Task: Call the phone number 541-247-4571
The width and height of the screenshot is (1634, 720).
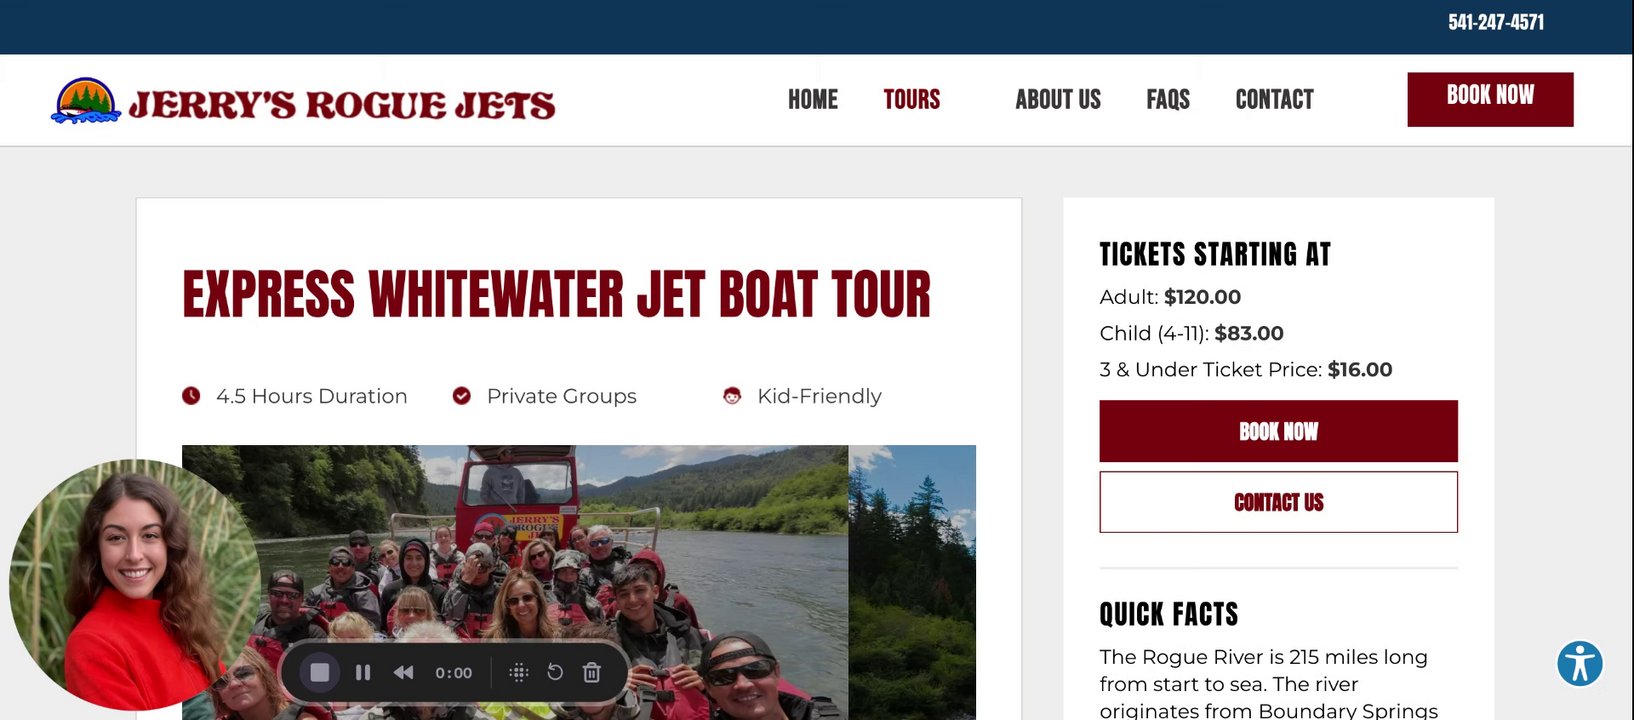Action: tap(1495, 22)
